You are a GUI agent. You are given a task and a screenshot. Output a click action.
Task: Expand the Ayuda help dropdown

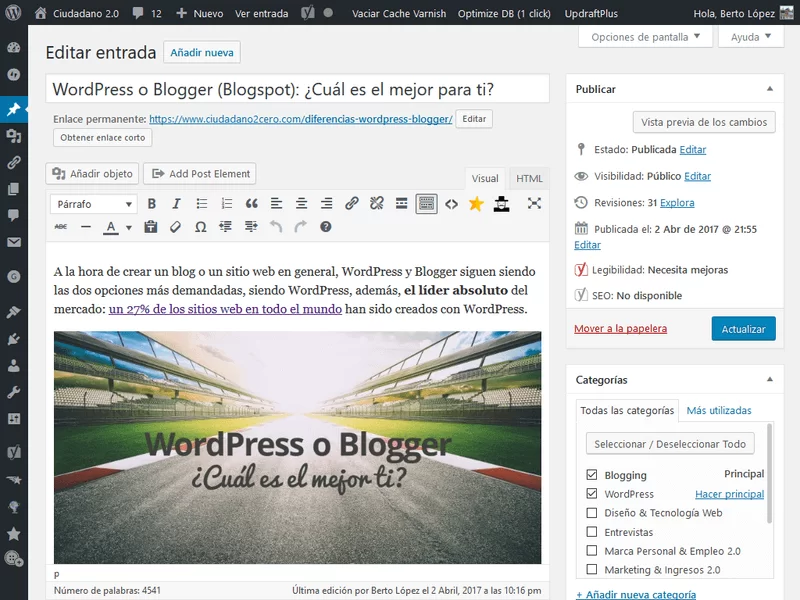pos(751,37)
